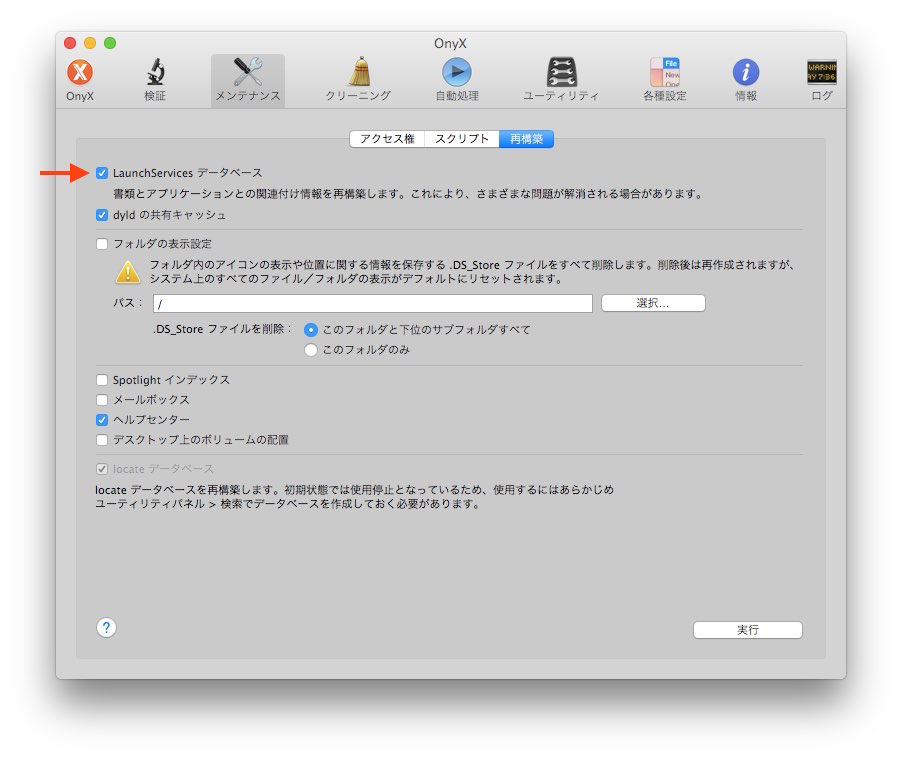Toggle the locate データベース checkbox
902x759 pixels.
102,469
